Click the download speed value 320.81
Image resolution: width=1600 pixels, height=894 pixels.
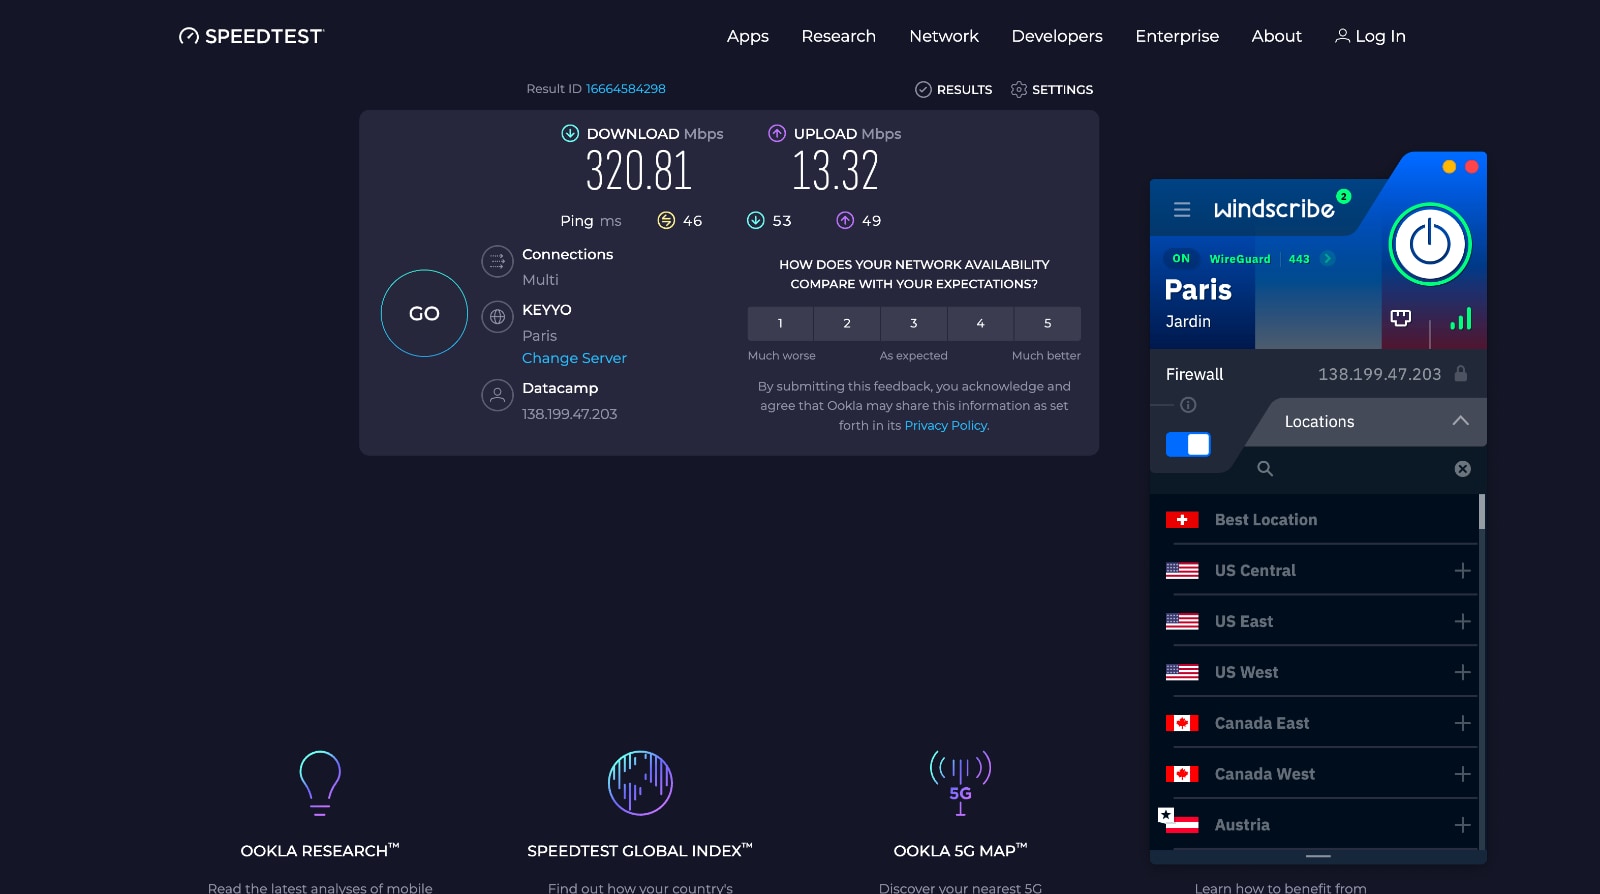coord(639,171)
